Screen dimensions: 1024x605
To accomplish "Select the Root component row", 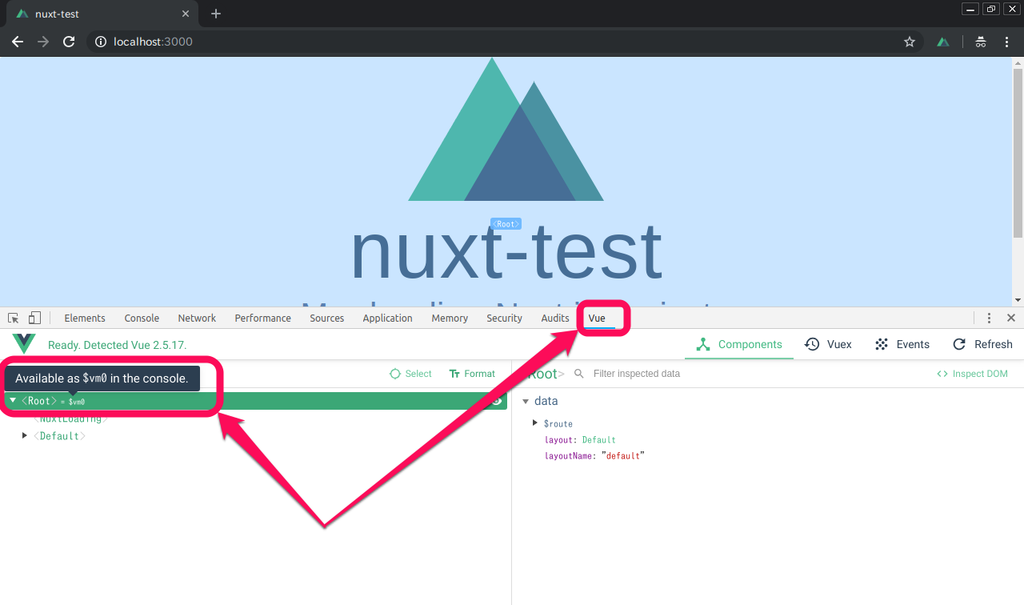I will 255,401.
